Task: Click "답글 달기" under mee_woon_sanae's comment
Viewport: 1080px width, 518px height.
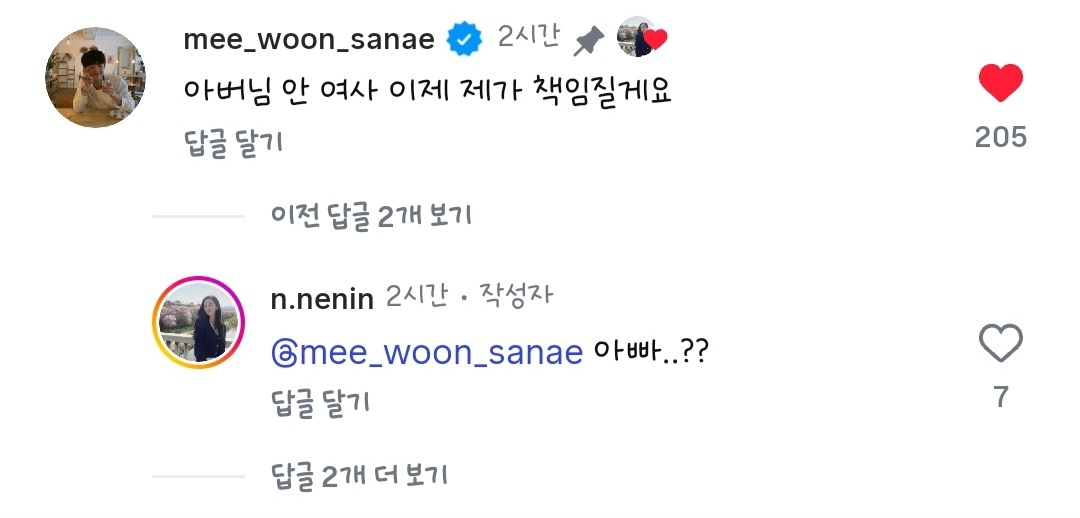Action: click(234, 143)
